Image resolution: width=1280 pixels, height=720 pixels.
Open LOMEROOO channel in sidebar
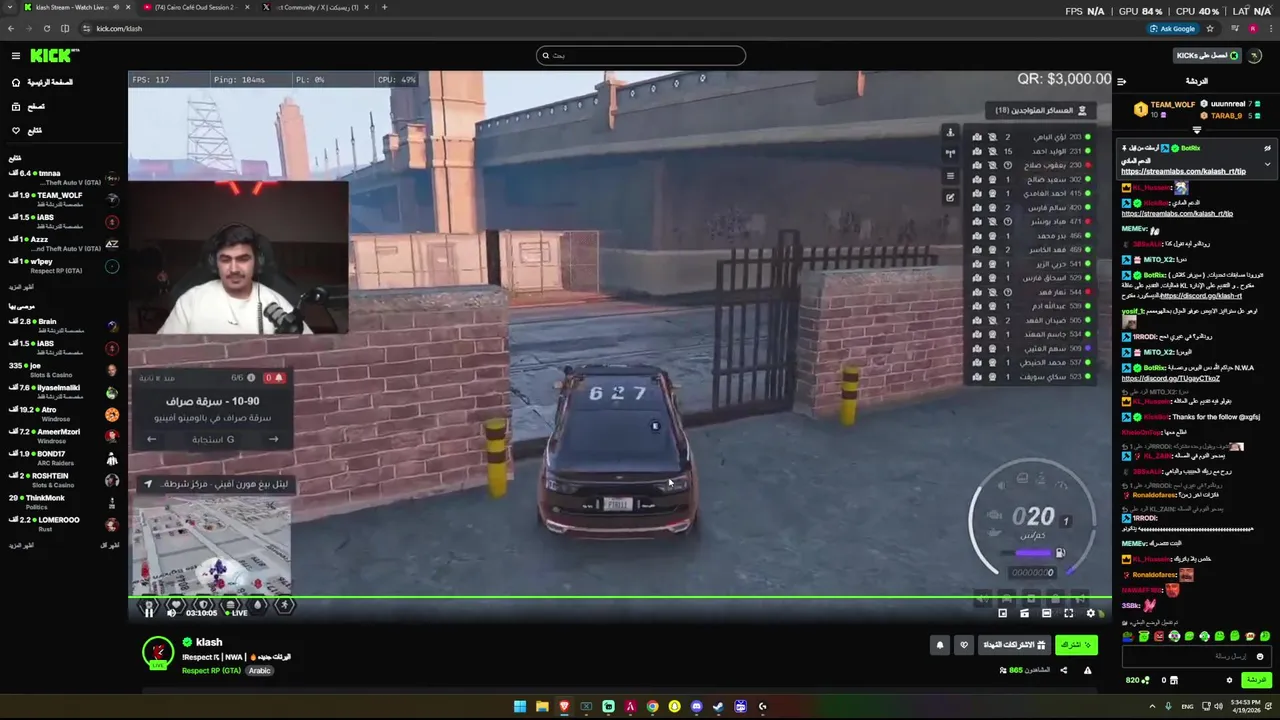[x=64, y=524]
